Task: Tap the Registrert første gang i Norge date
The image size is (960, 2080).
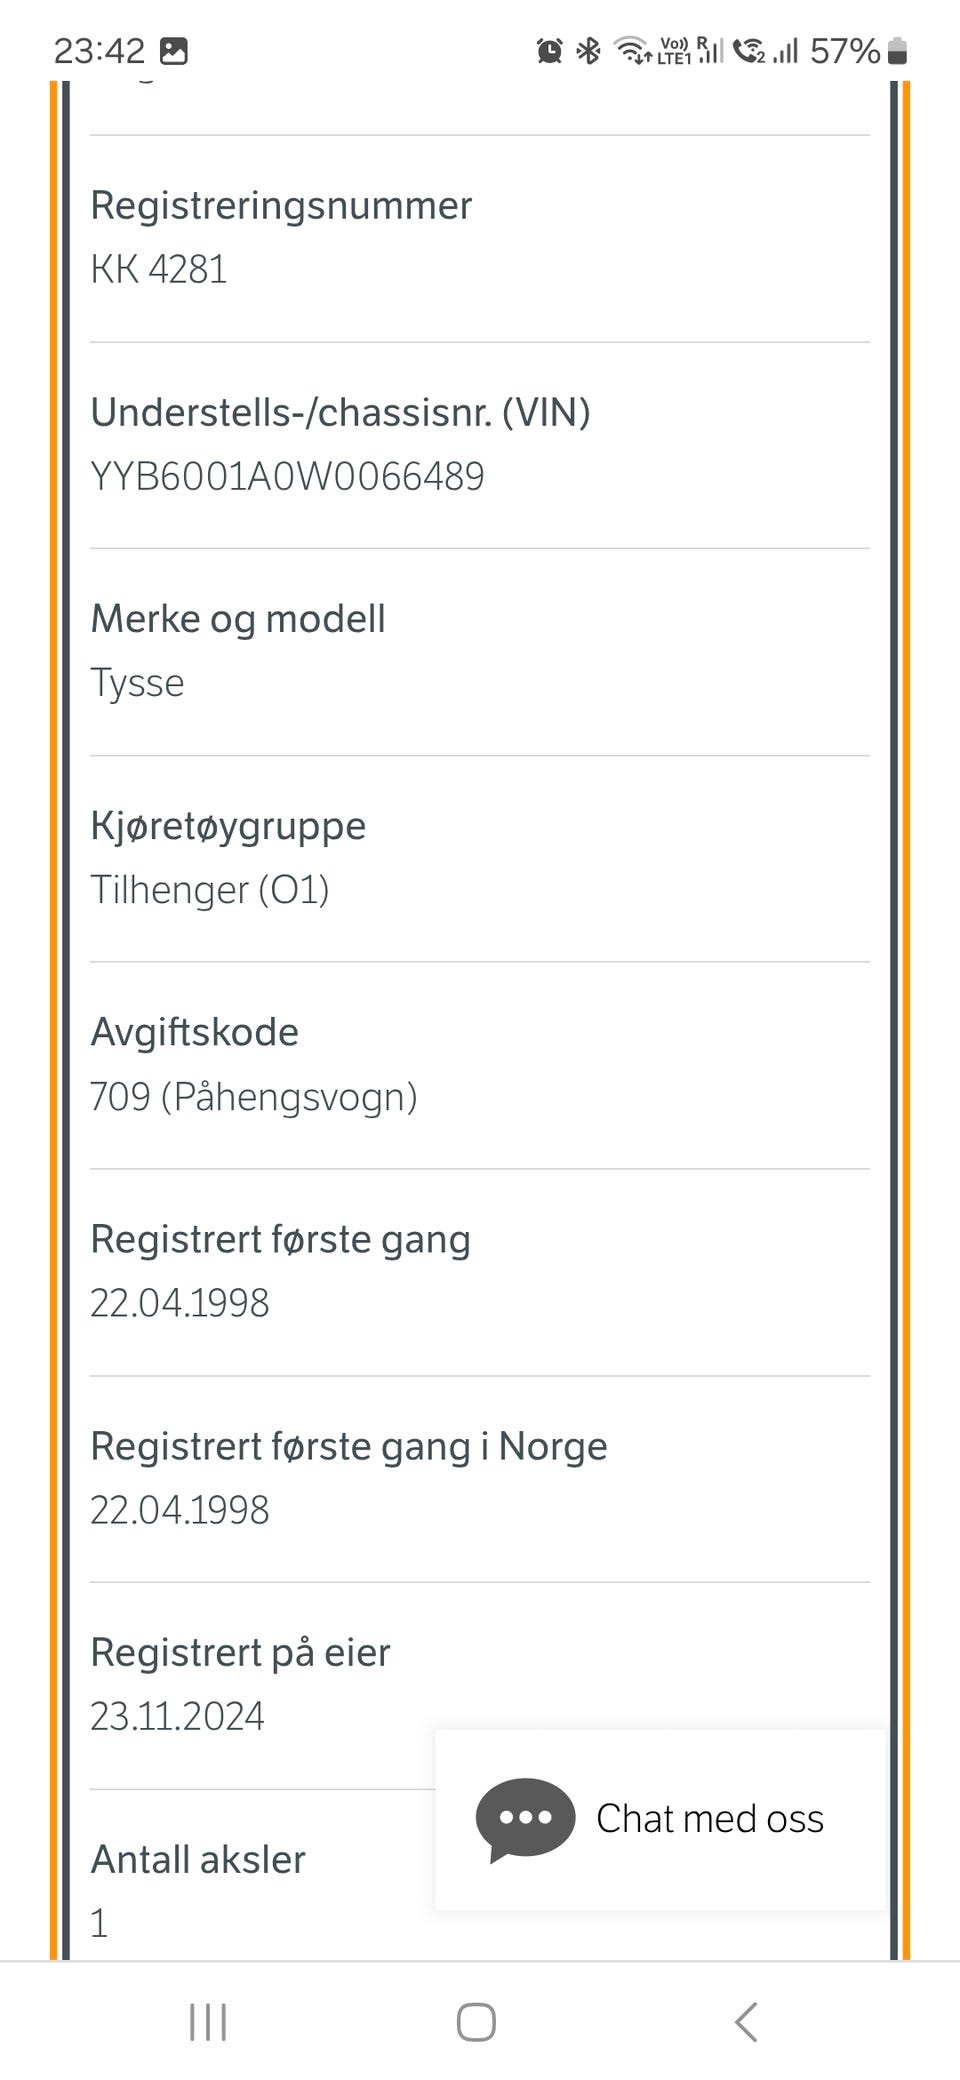Action: coord(180,1510)
